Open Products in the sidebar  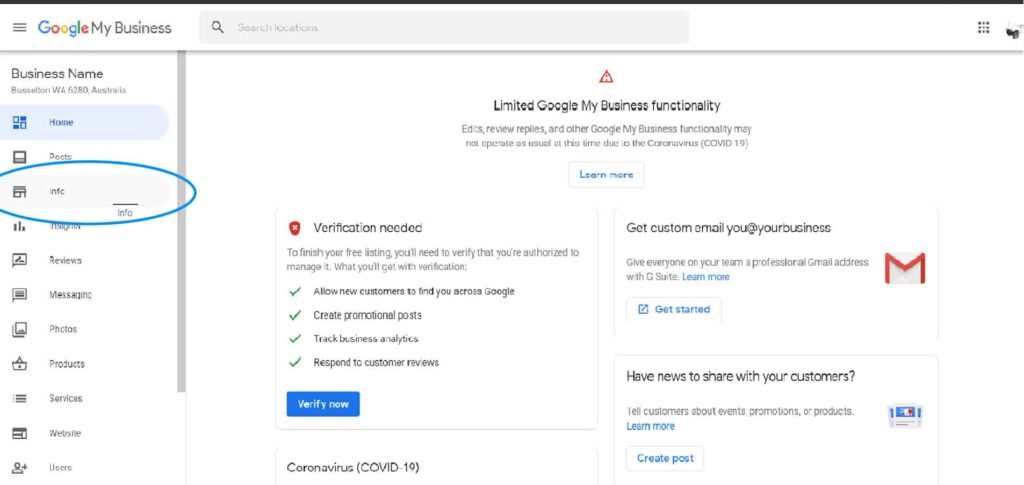84,364
